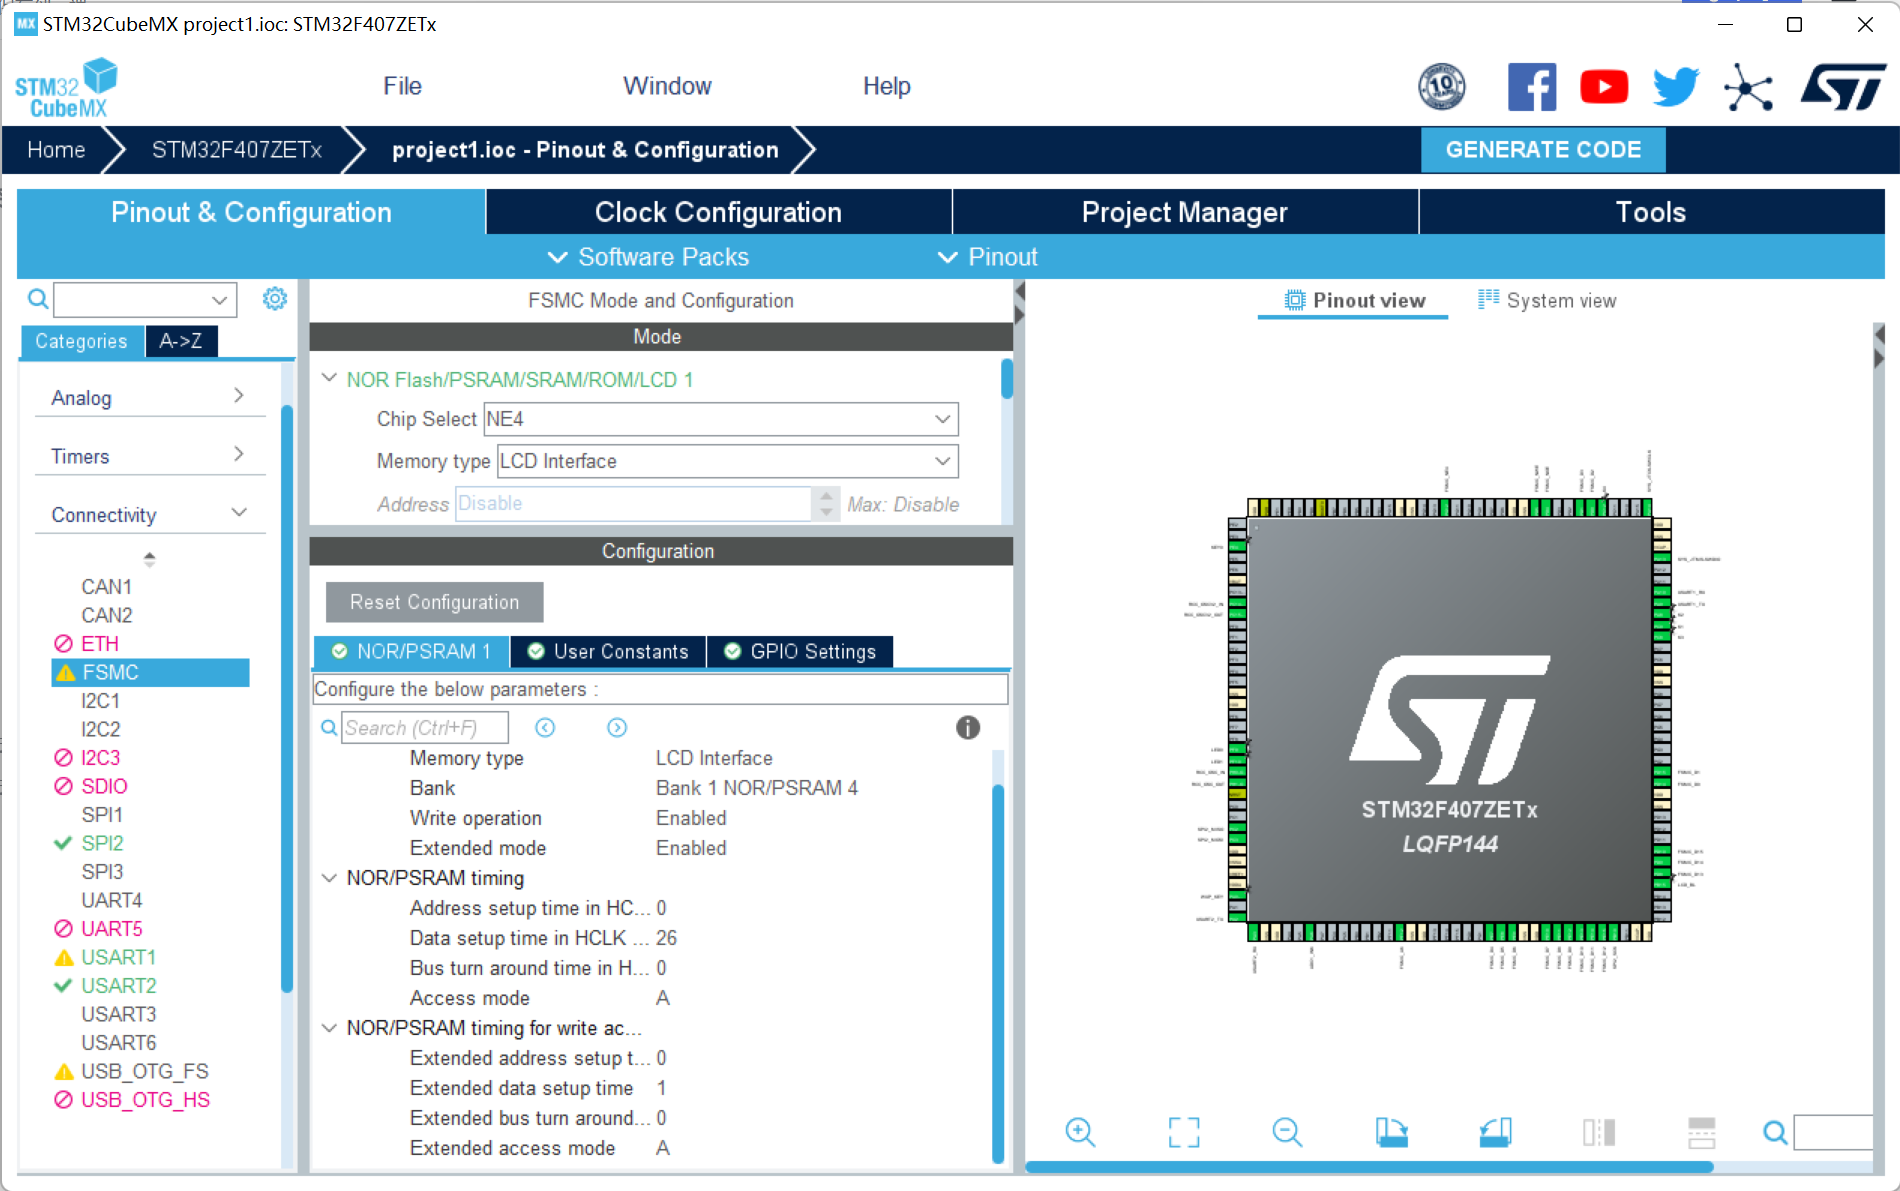
Task: Go to next parameter search result
Action: point(617,727)
